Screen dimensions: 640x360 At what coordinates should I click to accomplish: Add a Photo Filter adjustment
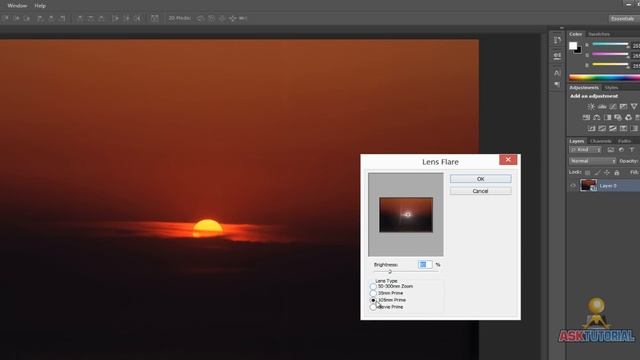(x=618, y=118)
